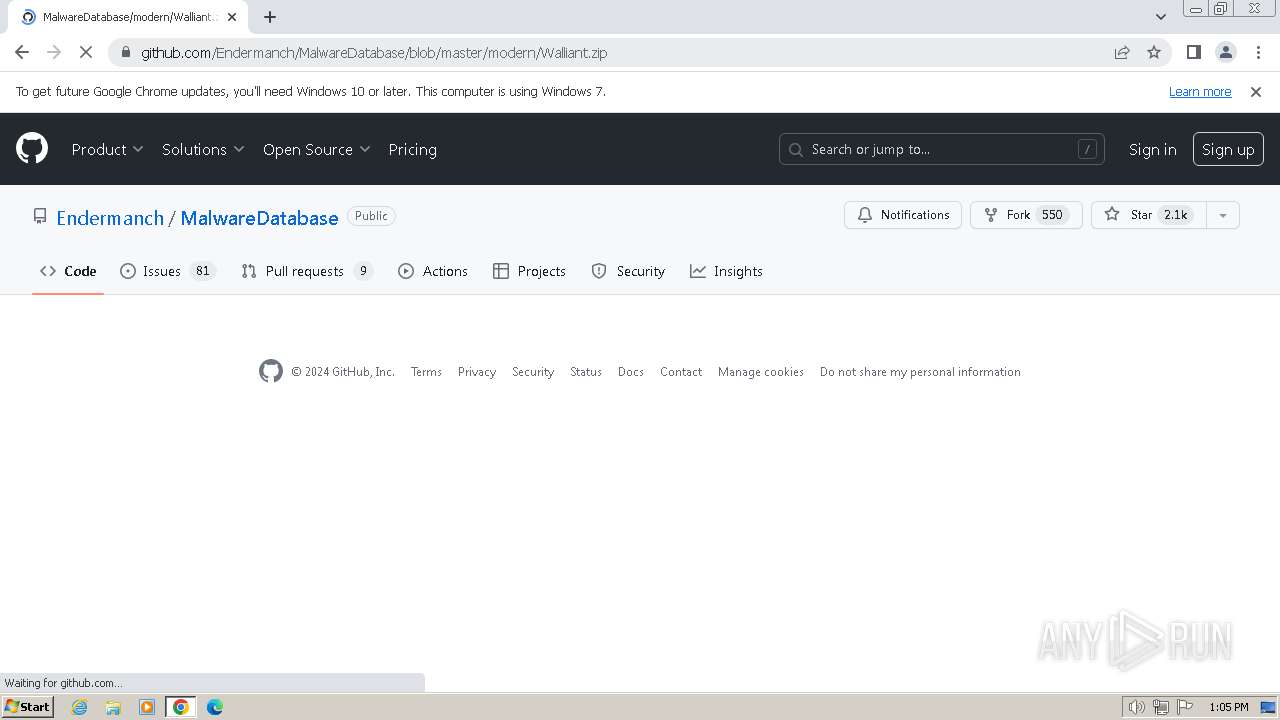Click the system clock showing 1:05 PM
Image resolution: width=1280 pixels, height=720 pixels.
(x=1229, y=707)
